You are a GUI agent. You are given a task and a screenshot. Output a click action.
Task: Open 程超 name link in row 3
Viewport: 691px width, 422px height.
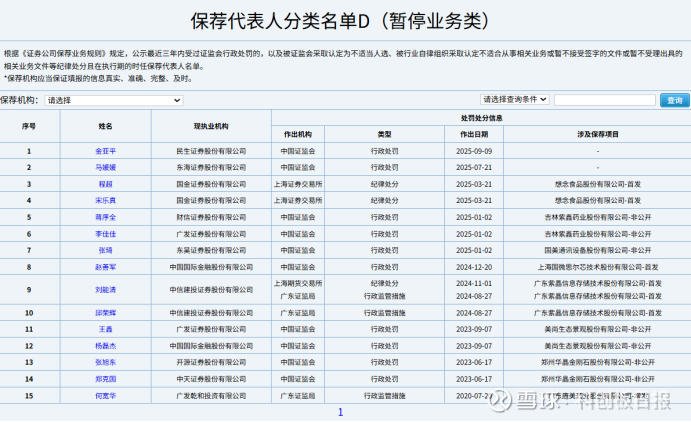point(105,184)
